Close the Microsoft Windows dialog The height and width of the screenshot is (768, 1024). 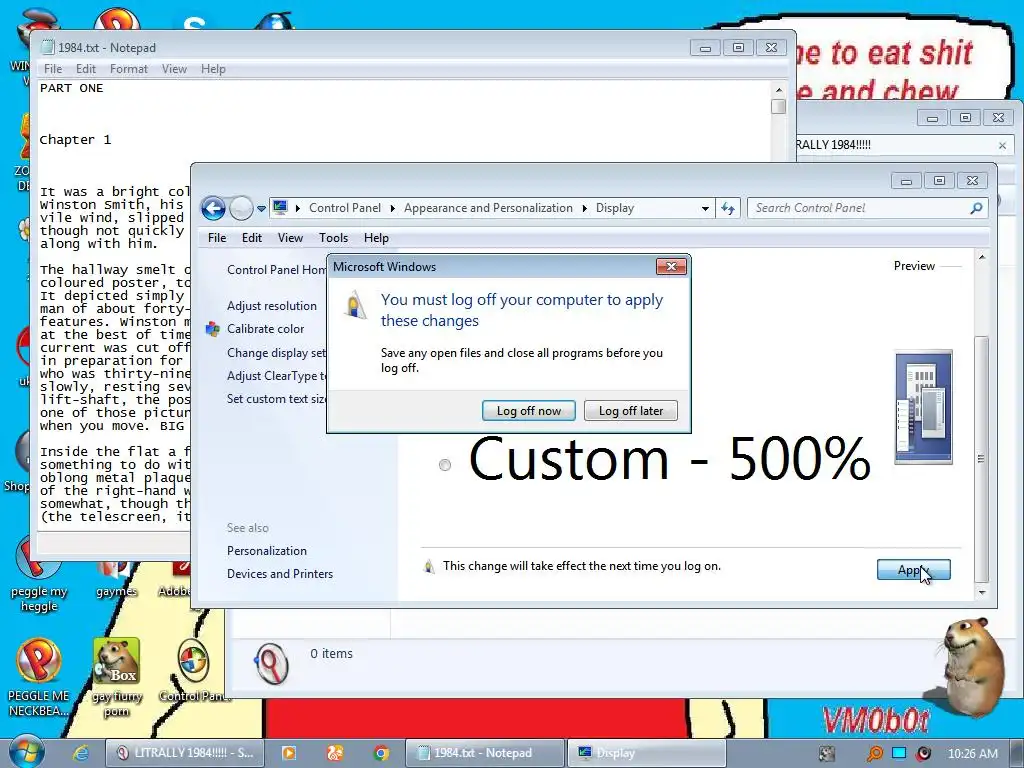(671, 266)
